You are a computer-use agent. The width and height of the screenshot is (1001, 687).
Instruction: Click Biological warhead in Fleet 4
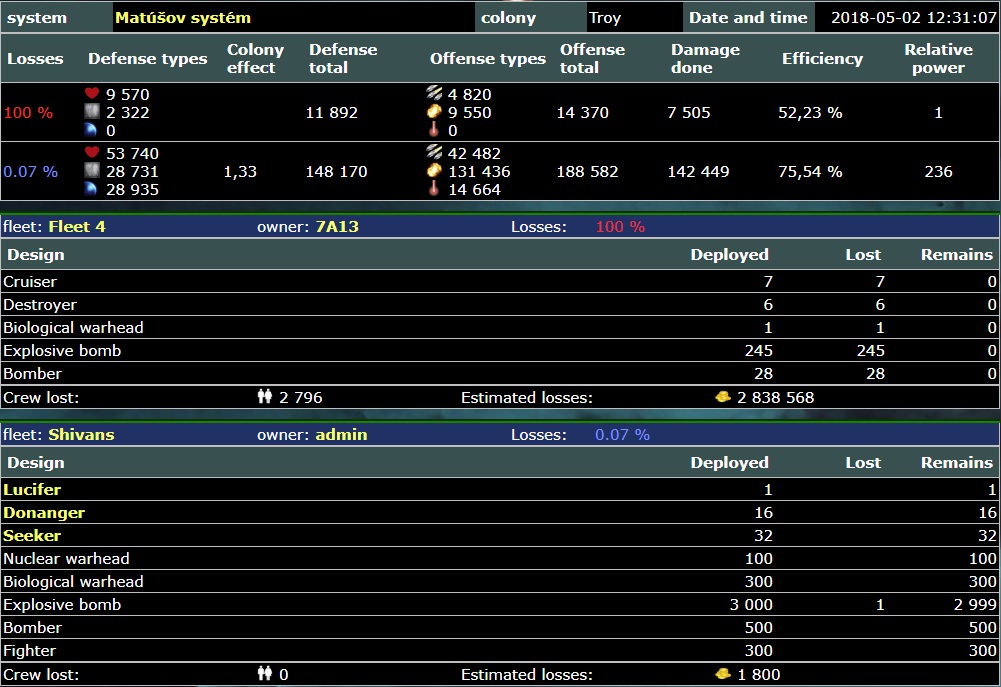coord(73,328)
